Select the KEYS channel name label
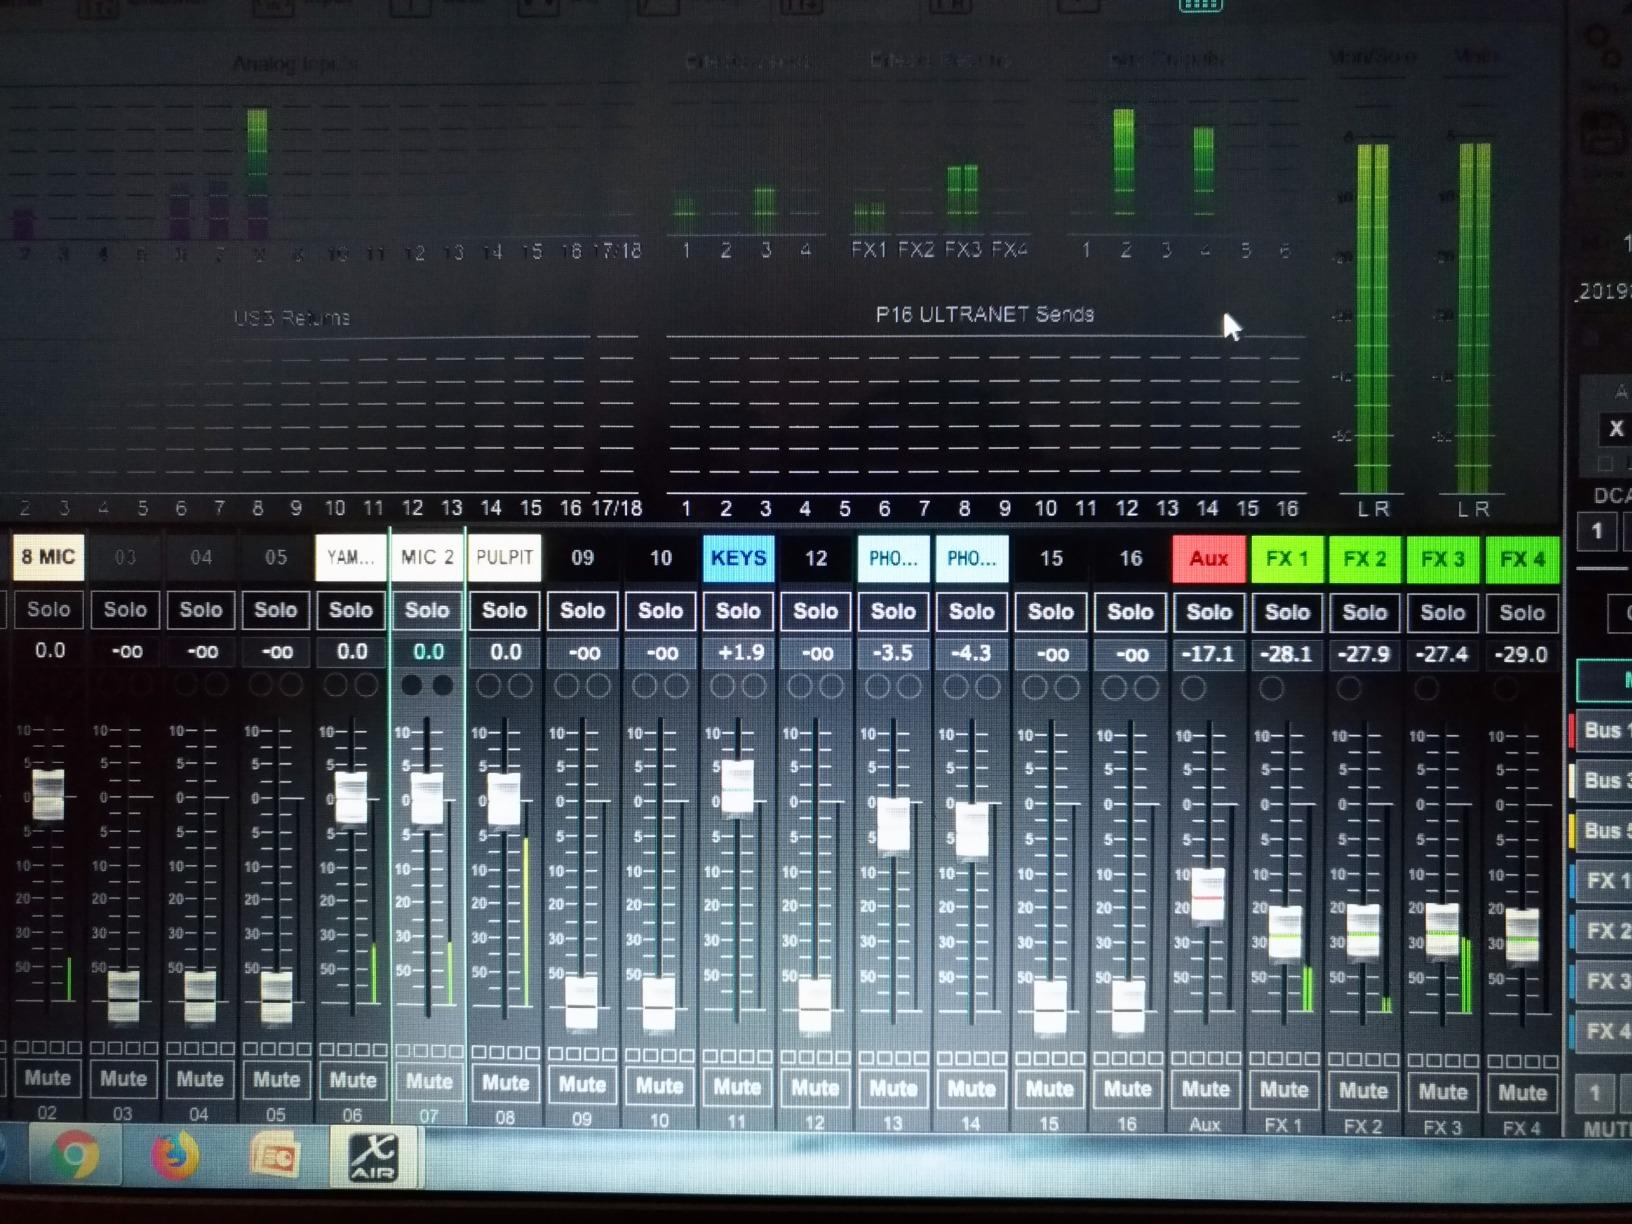1632x1224 pixels. coord(738,558)
